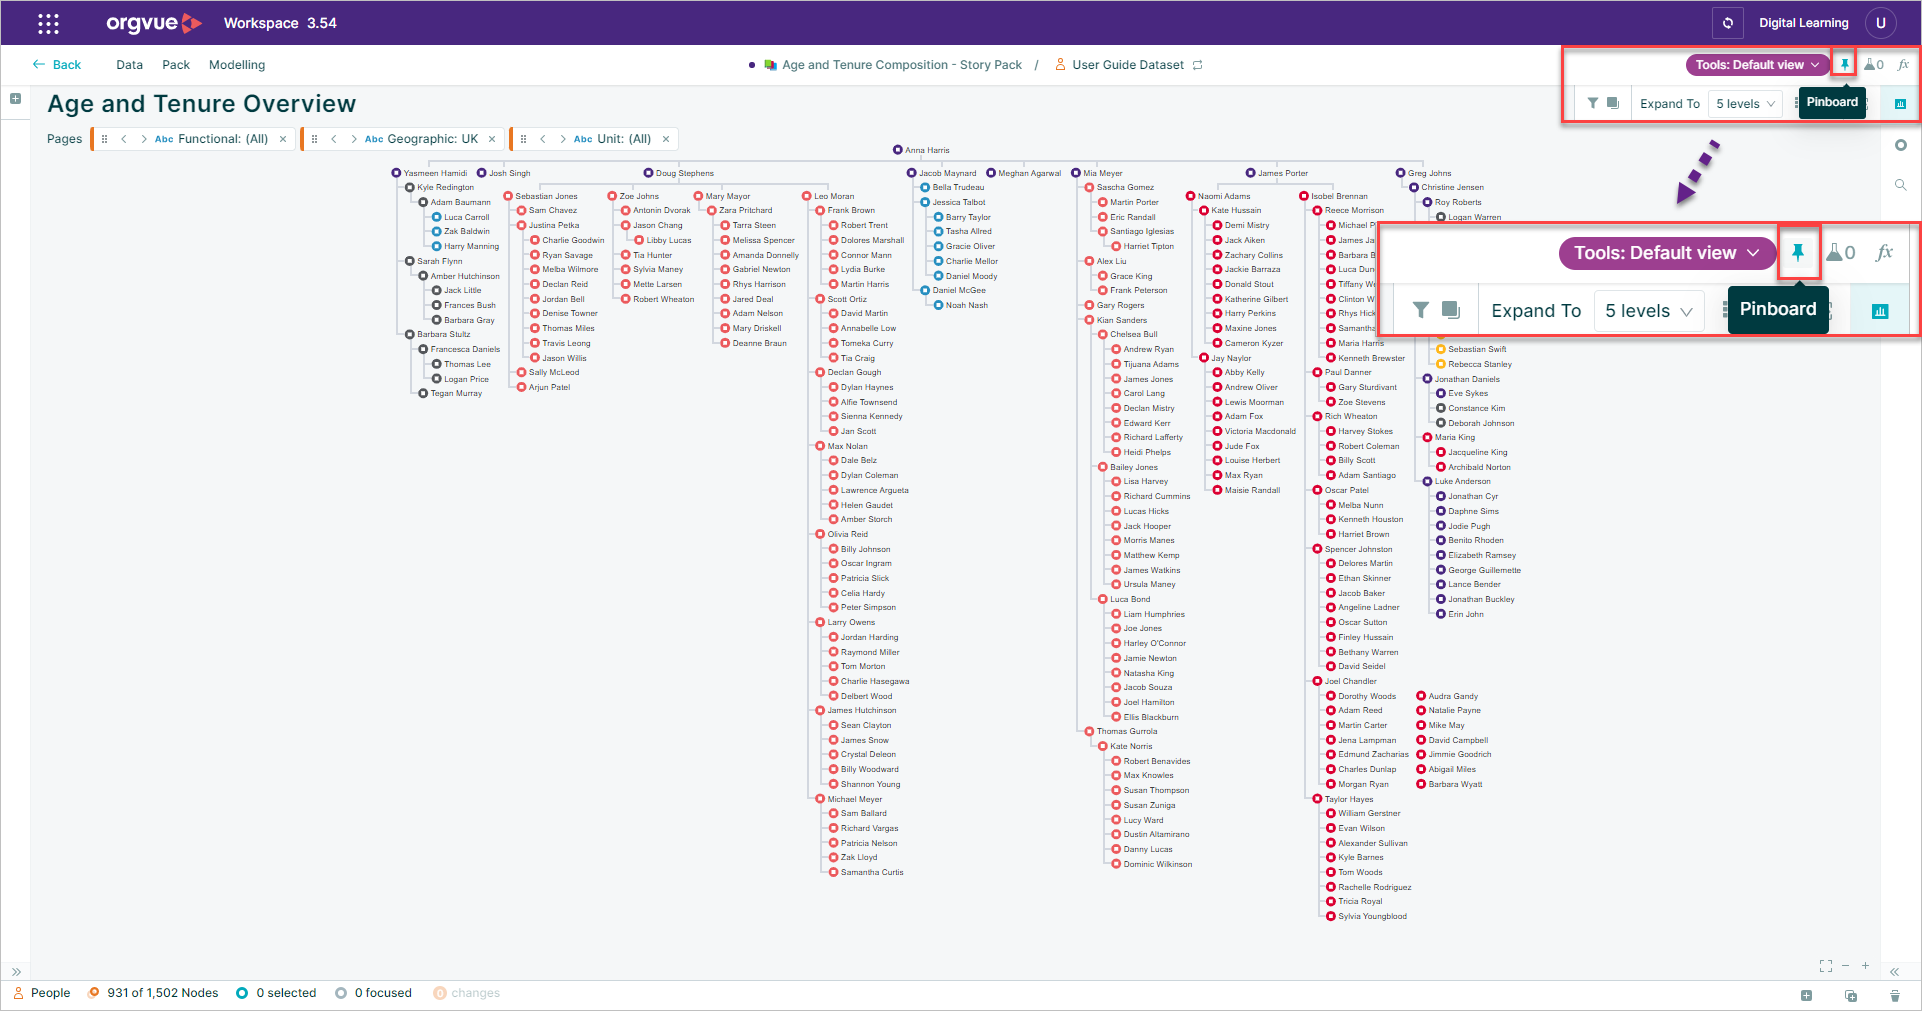Open the Pinboard pin icon
1922x1011 pixels.
click(x=1844, y=64)
